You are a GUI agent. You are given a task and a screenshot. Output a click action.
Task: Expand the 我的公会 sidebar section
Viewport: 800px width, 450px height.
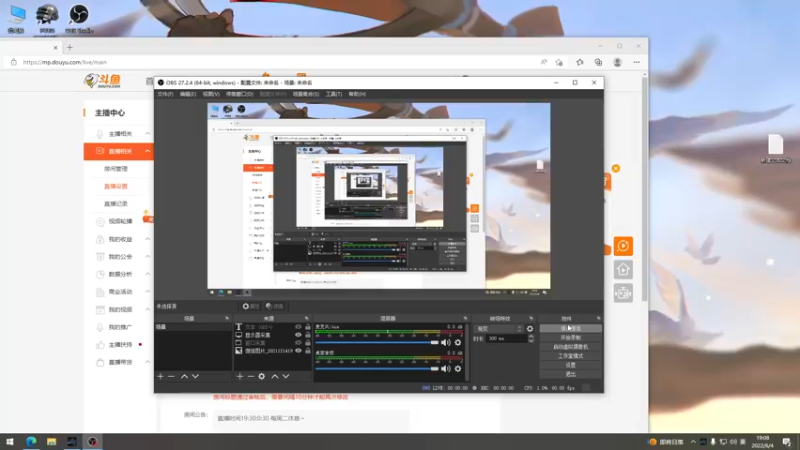tap(147, 257)
